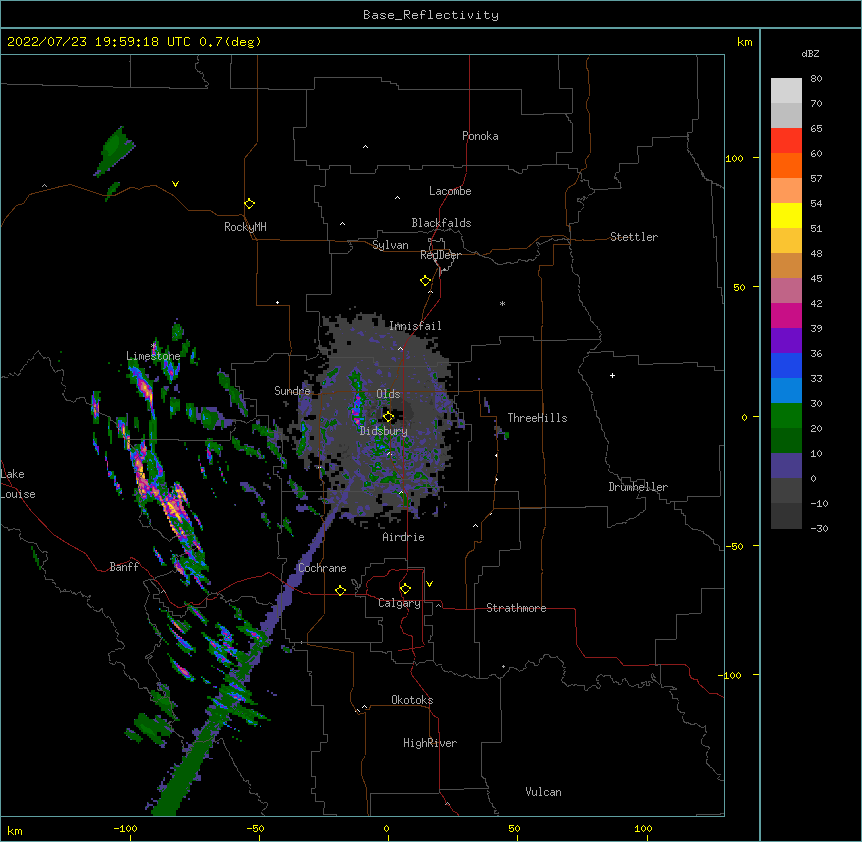862x842 pixels.
Task: Click the -100 tick label on the right axis
Action: coord(731,675)
